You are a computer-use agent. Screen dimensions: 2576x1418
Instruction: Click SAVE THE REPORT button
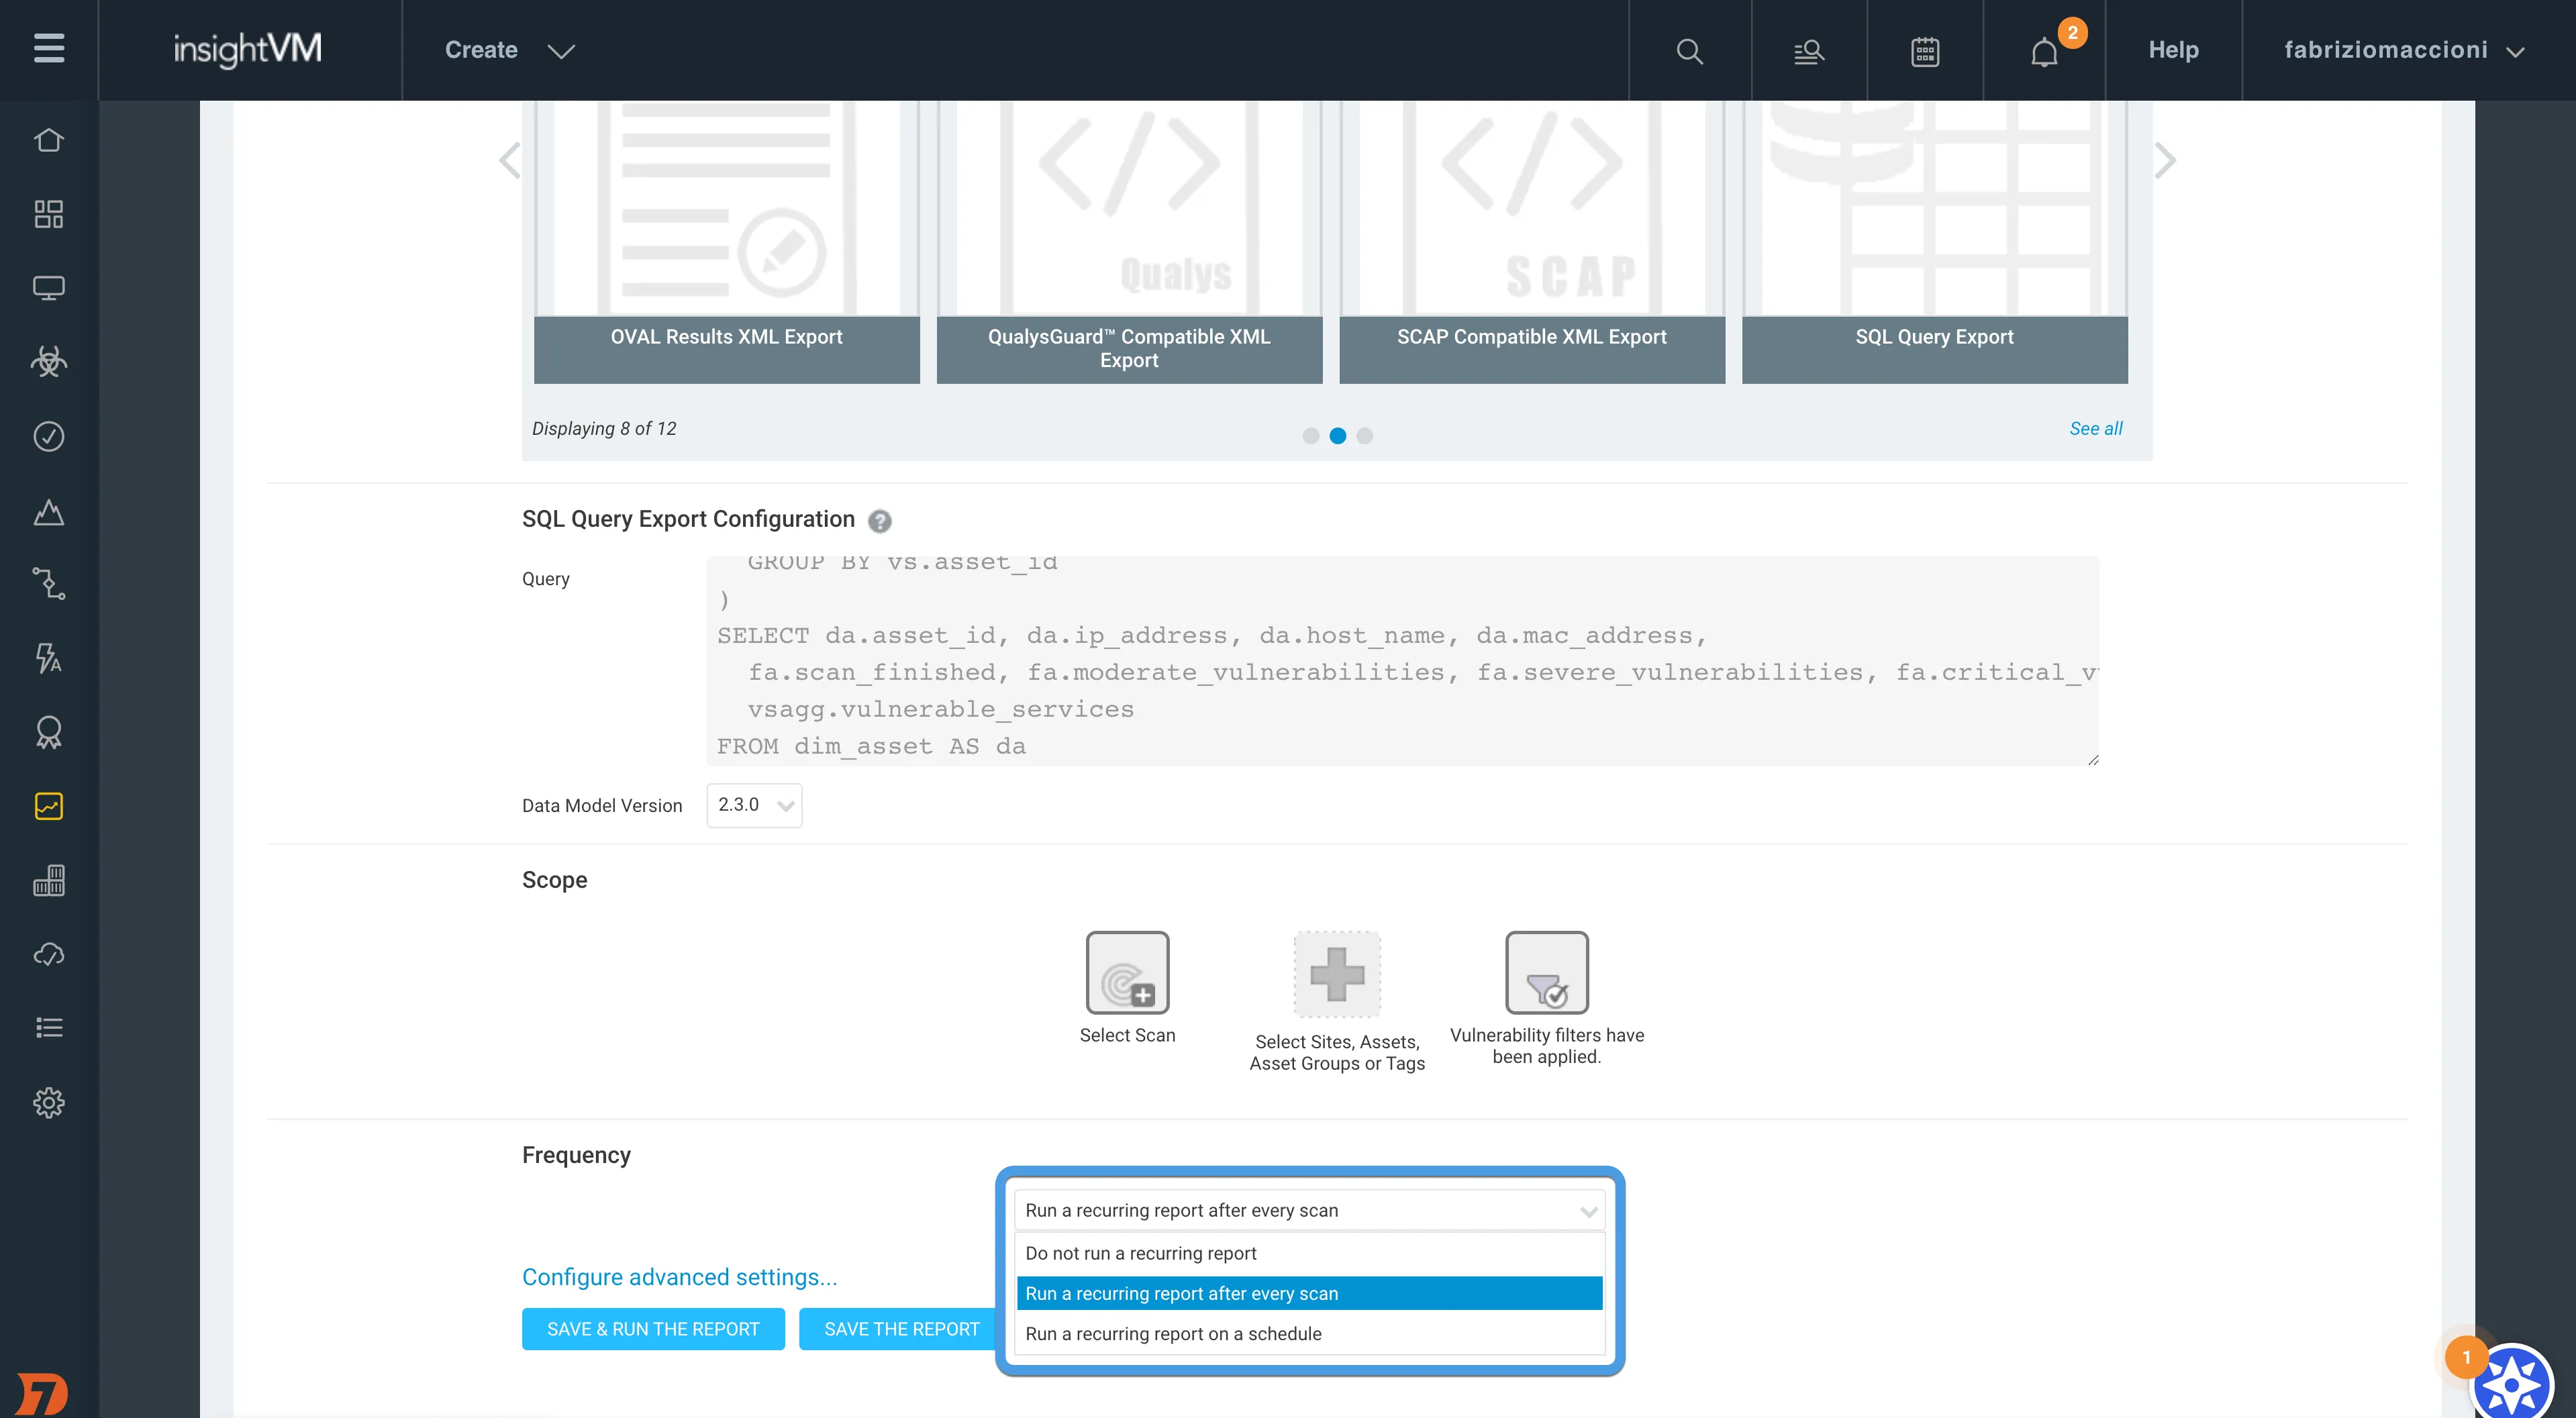tap(901, 1329)
